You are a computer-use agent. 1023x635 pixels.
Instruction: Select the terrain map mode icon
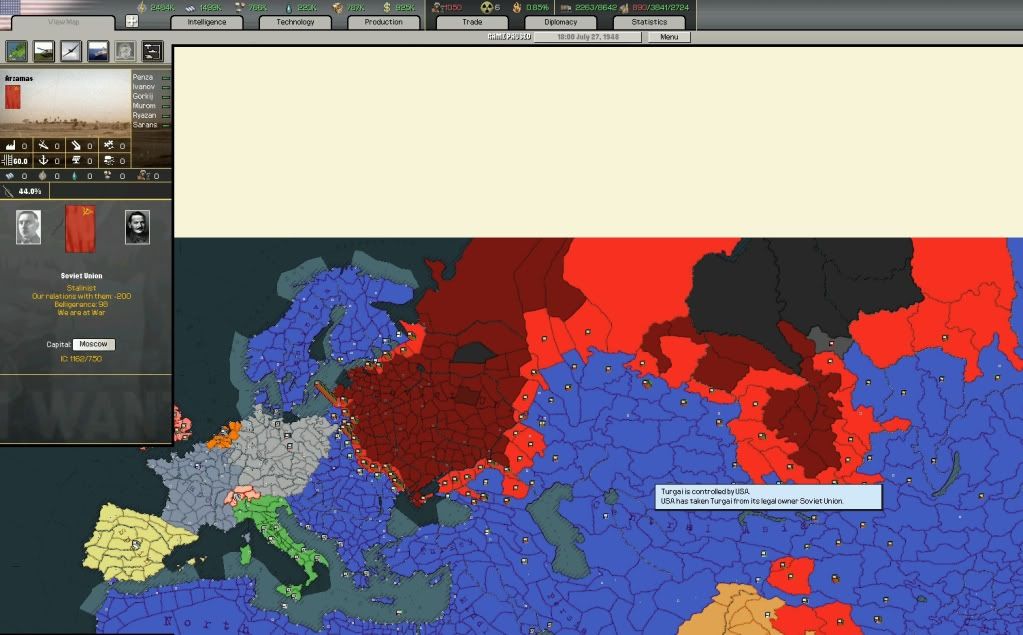pos(16,50)
